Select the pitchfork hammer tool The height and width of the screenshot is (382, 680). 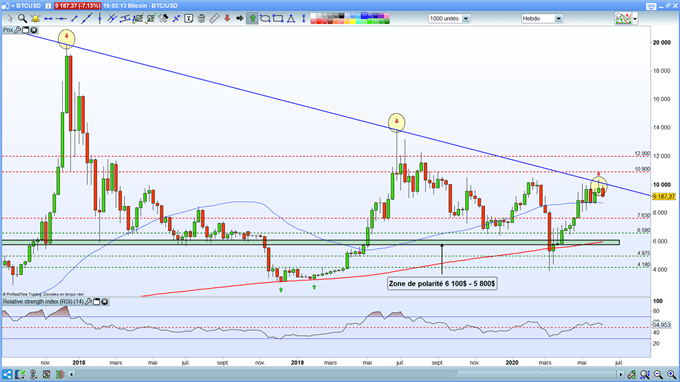tap(163, 19)
